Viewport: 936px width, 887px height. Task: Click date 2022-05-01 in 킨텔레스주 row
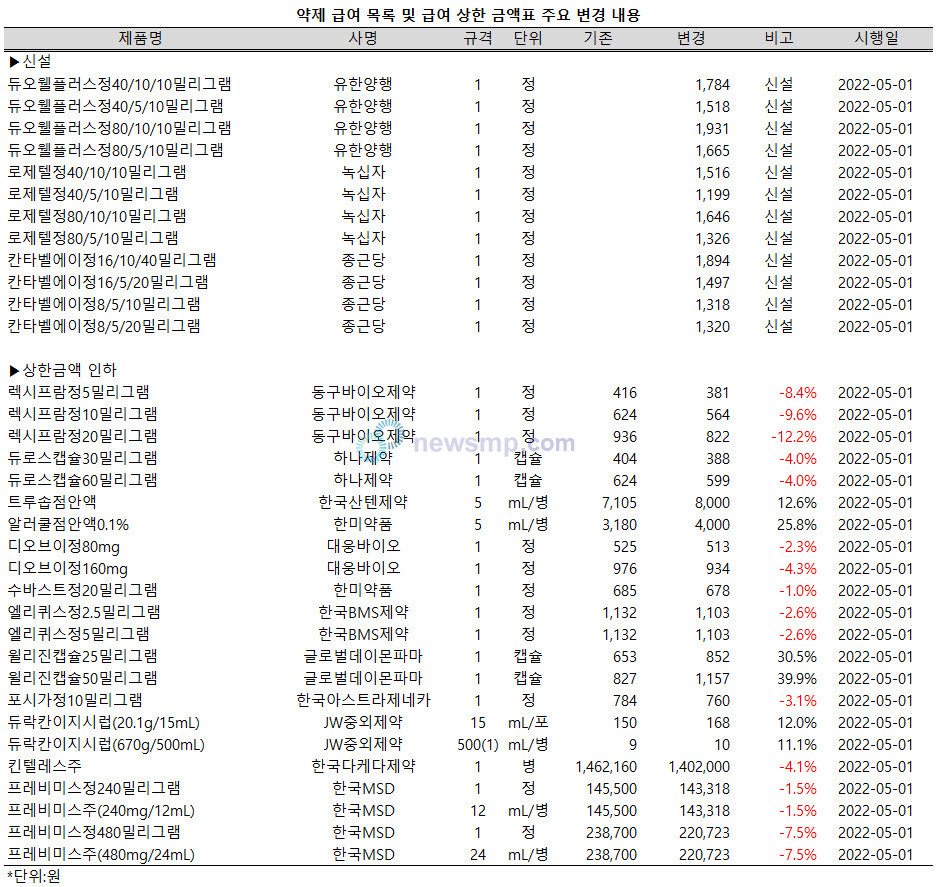pyautogui.click(x=875, y=766)
